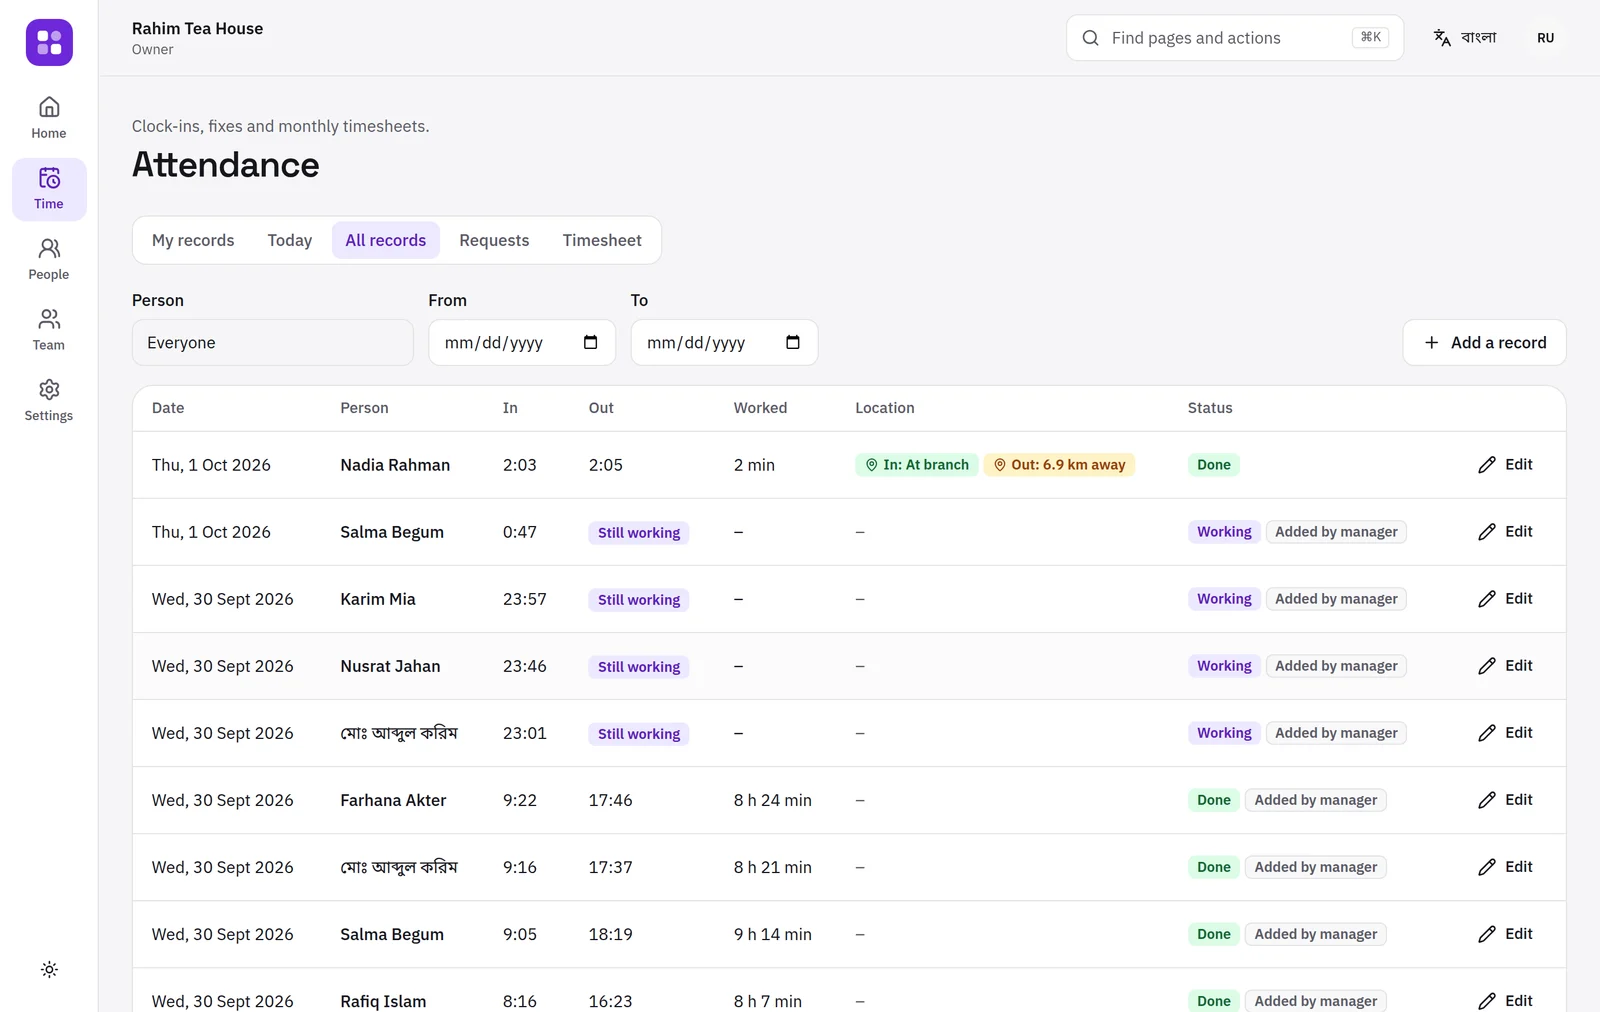Screen dimensions: 1600x1012
Task: Edit the 23:01 still-working record
Action: click(1505, 733)
